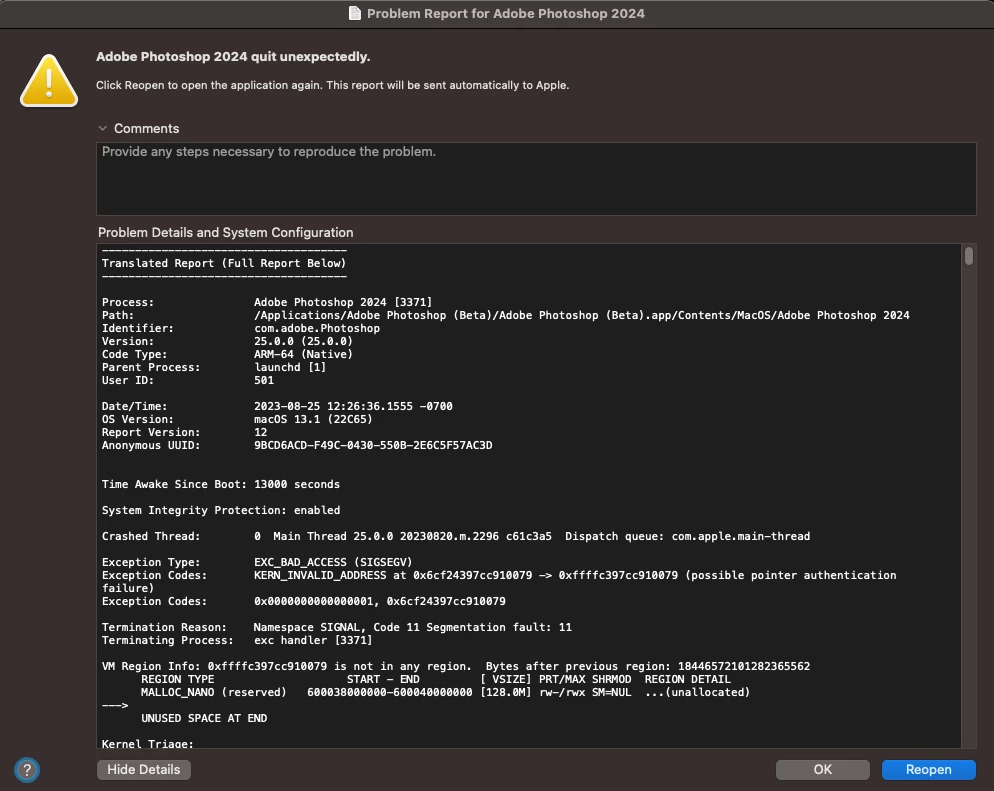
Task: Click the report details scrollbar thumb
Action: pyautogui.click(x=969, y=256)
